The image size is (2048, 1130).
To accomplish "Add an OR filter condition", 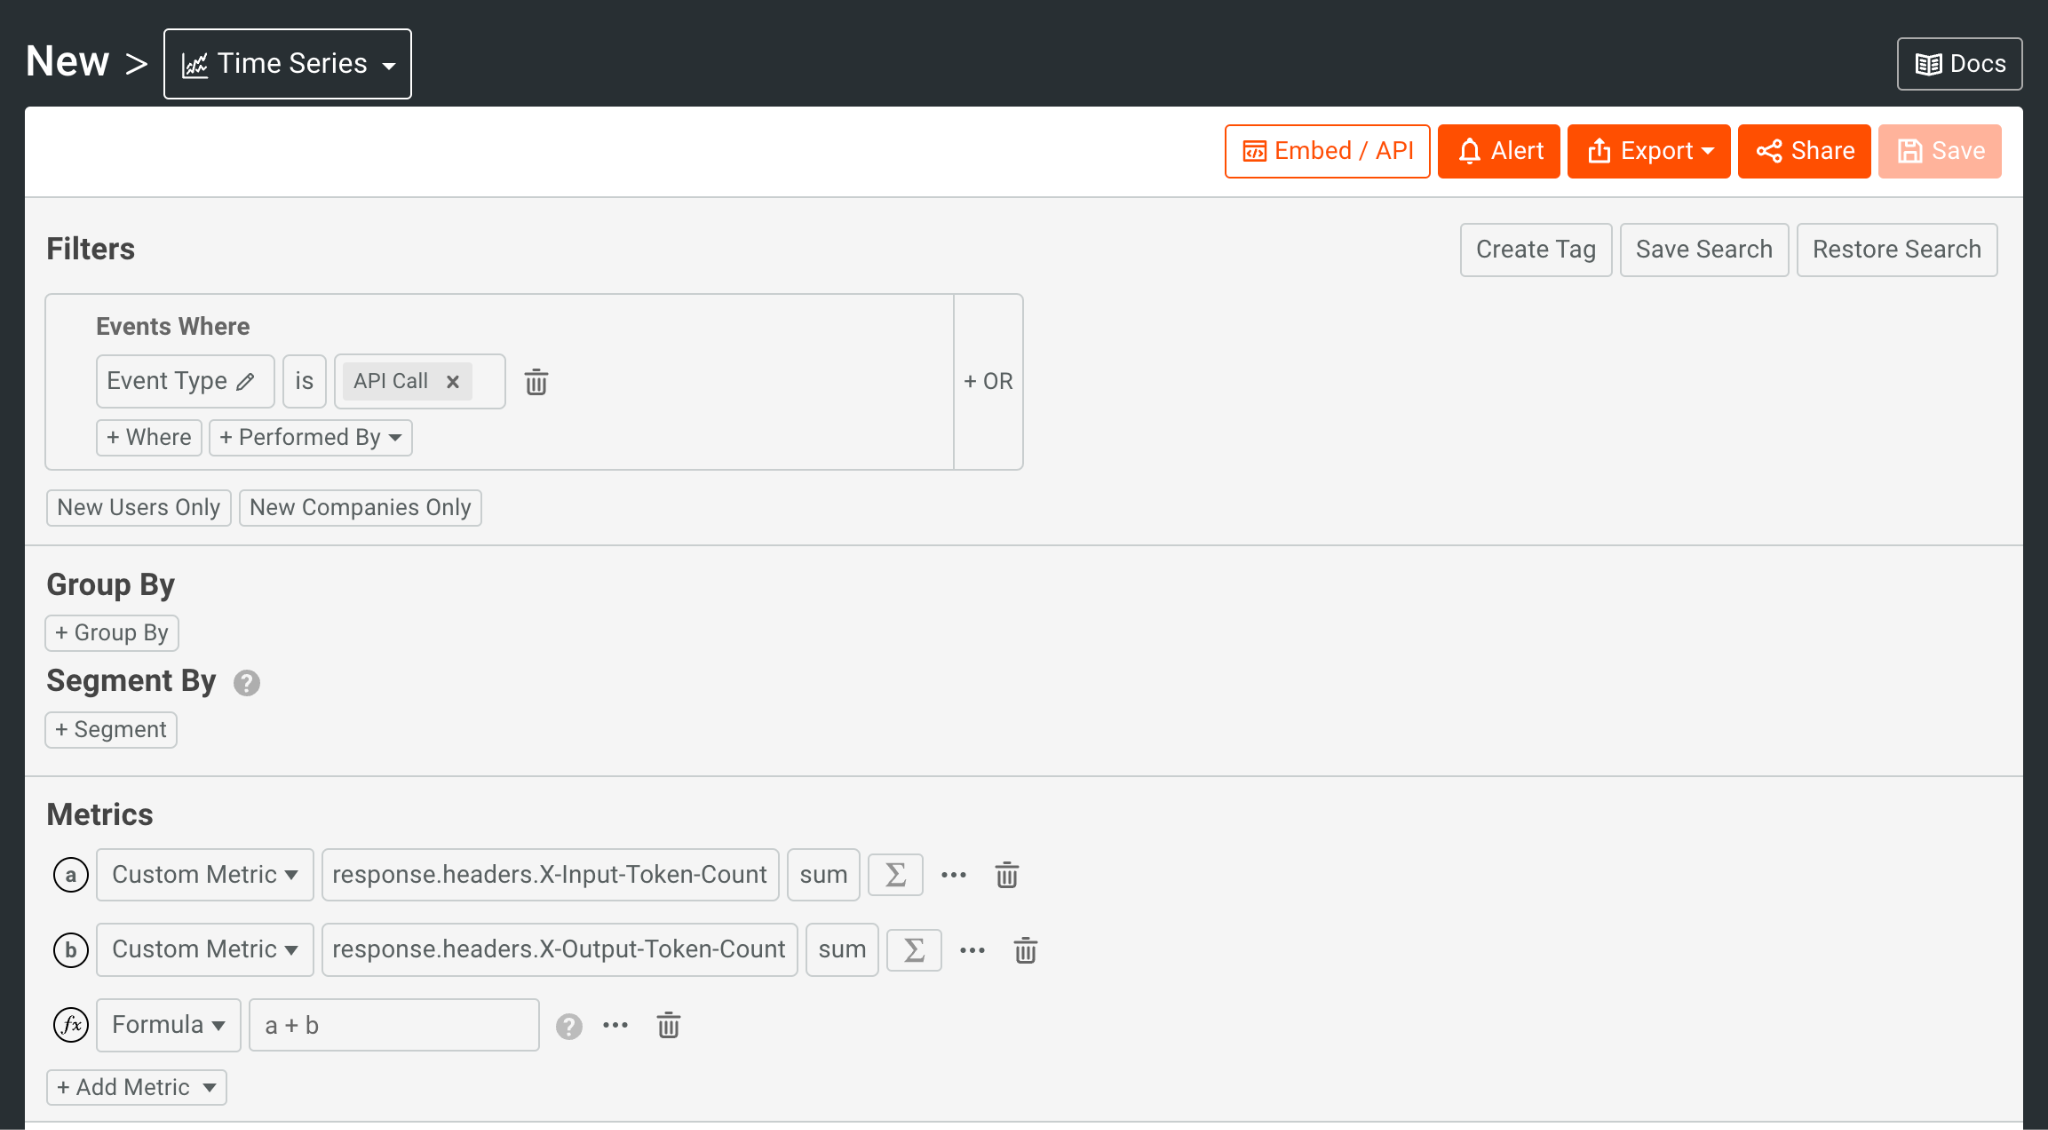I will (988, 382).
